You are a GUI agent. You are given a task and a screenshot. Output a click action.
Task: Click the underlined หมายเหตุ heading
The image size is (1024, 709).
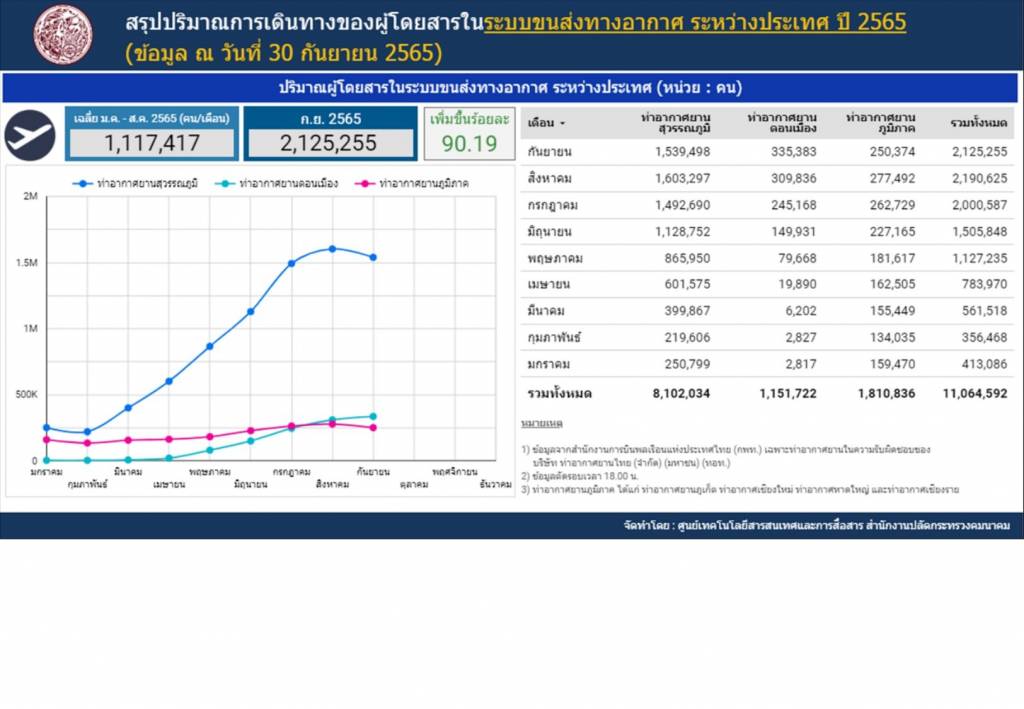click(542, 424)
